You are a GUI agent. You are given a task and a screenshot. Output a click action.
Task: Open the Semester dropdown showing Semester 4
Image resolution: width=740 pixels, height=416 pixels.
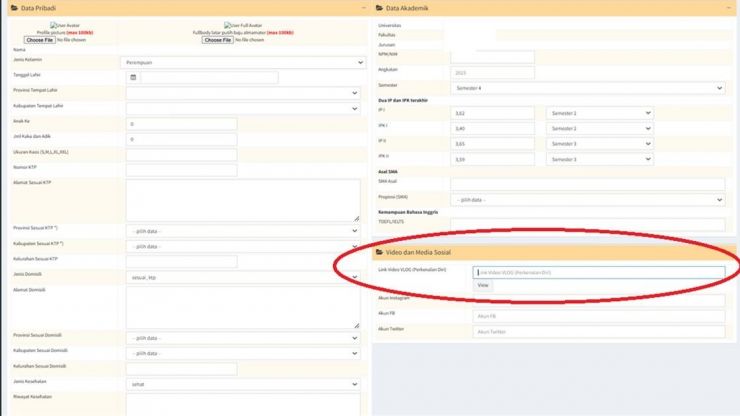point(588,88)
